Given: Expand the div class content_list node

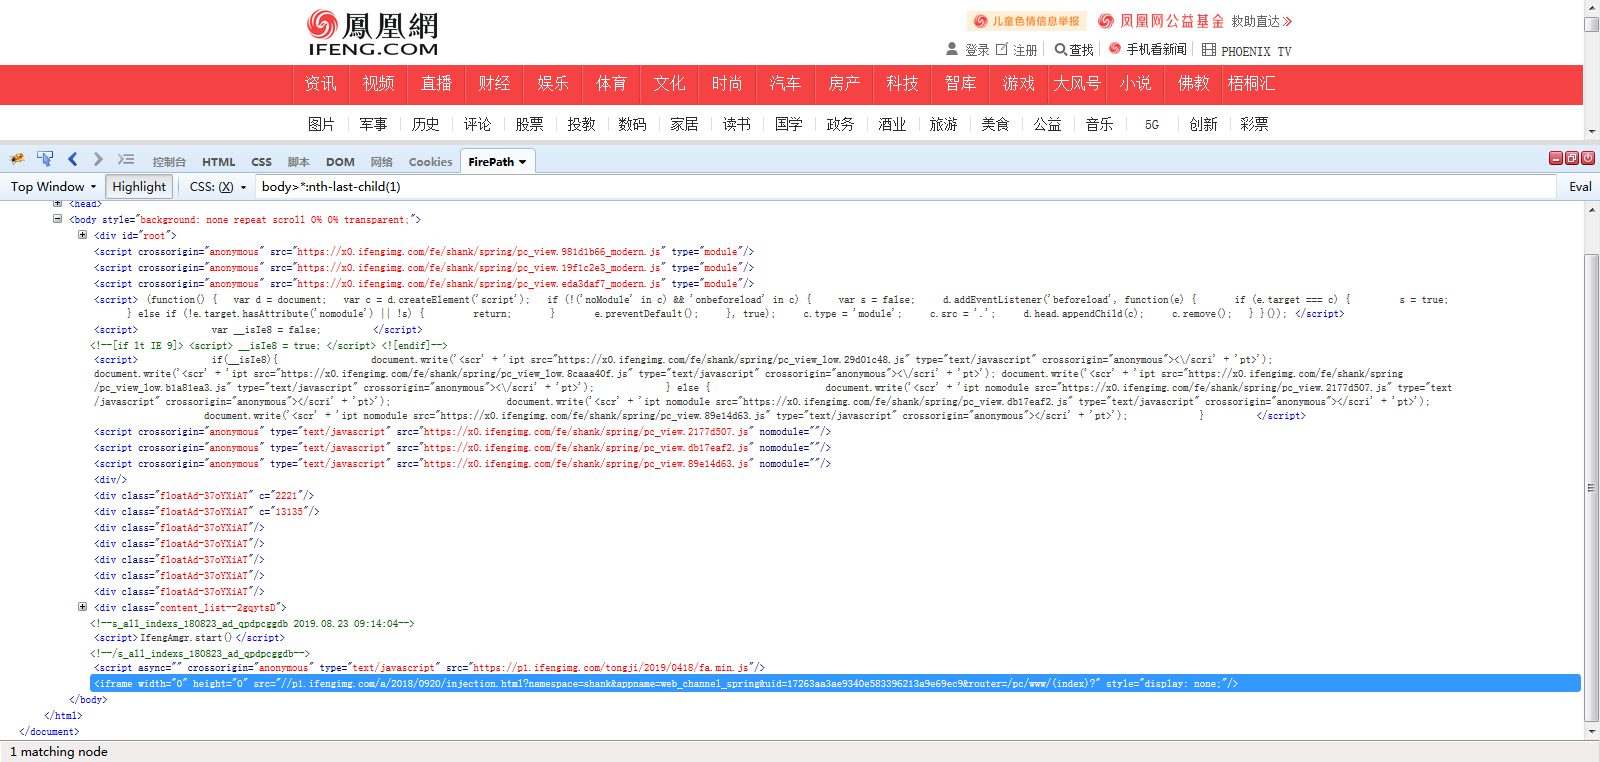Looking at the screenshot, I should pyautogui.click(x=82, y=607).
